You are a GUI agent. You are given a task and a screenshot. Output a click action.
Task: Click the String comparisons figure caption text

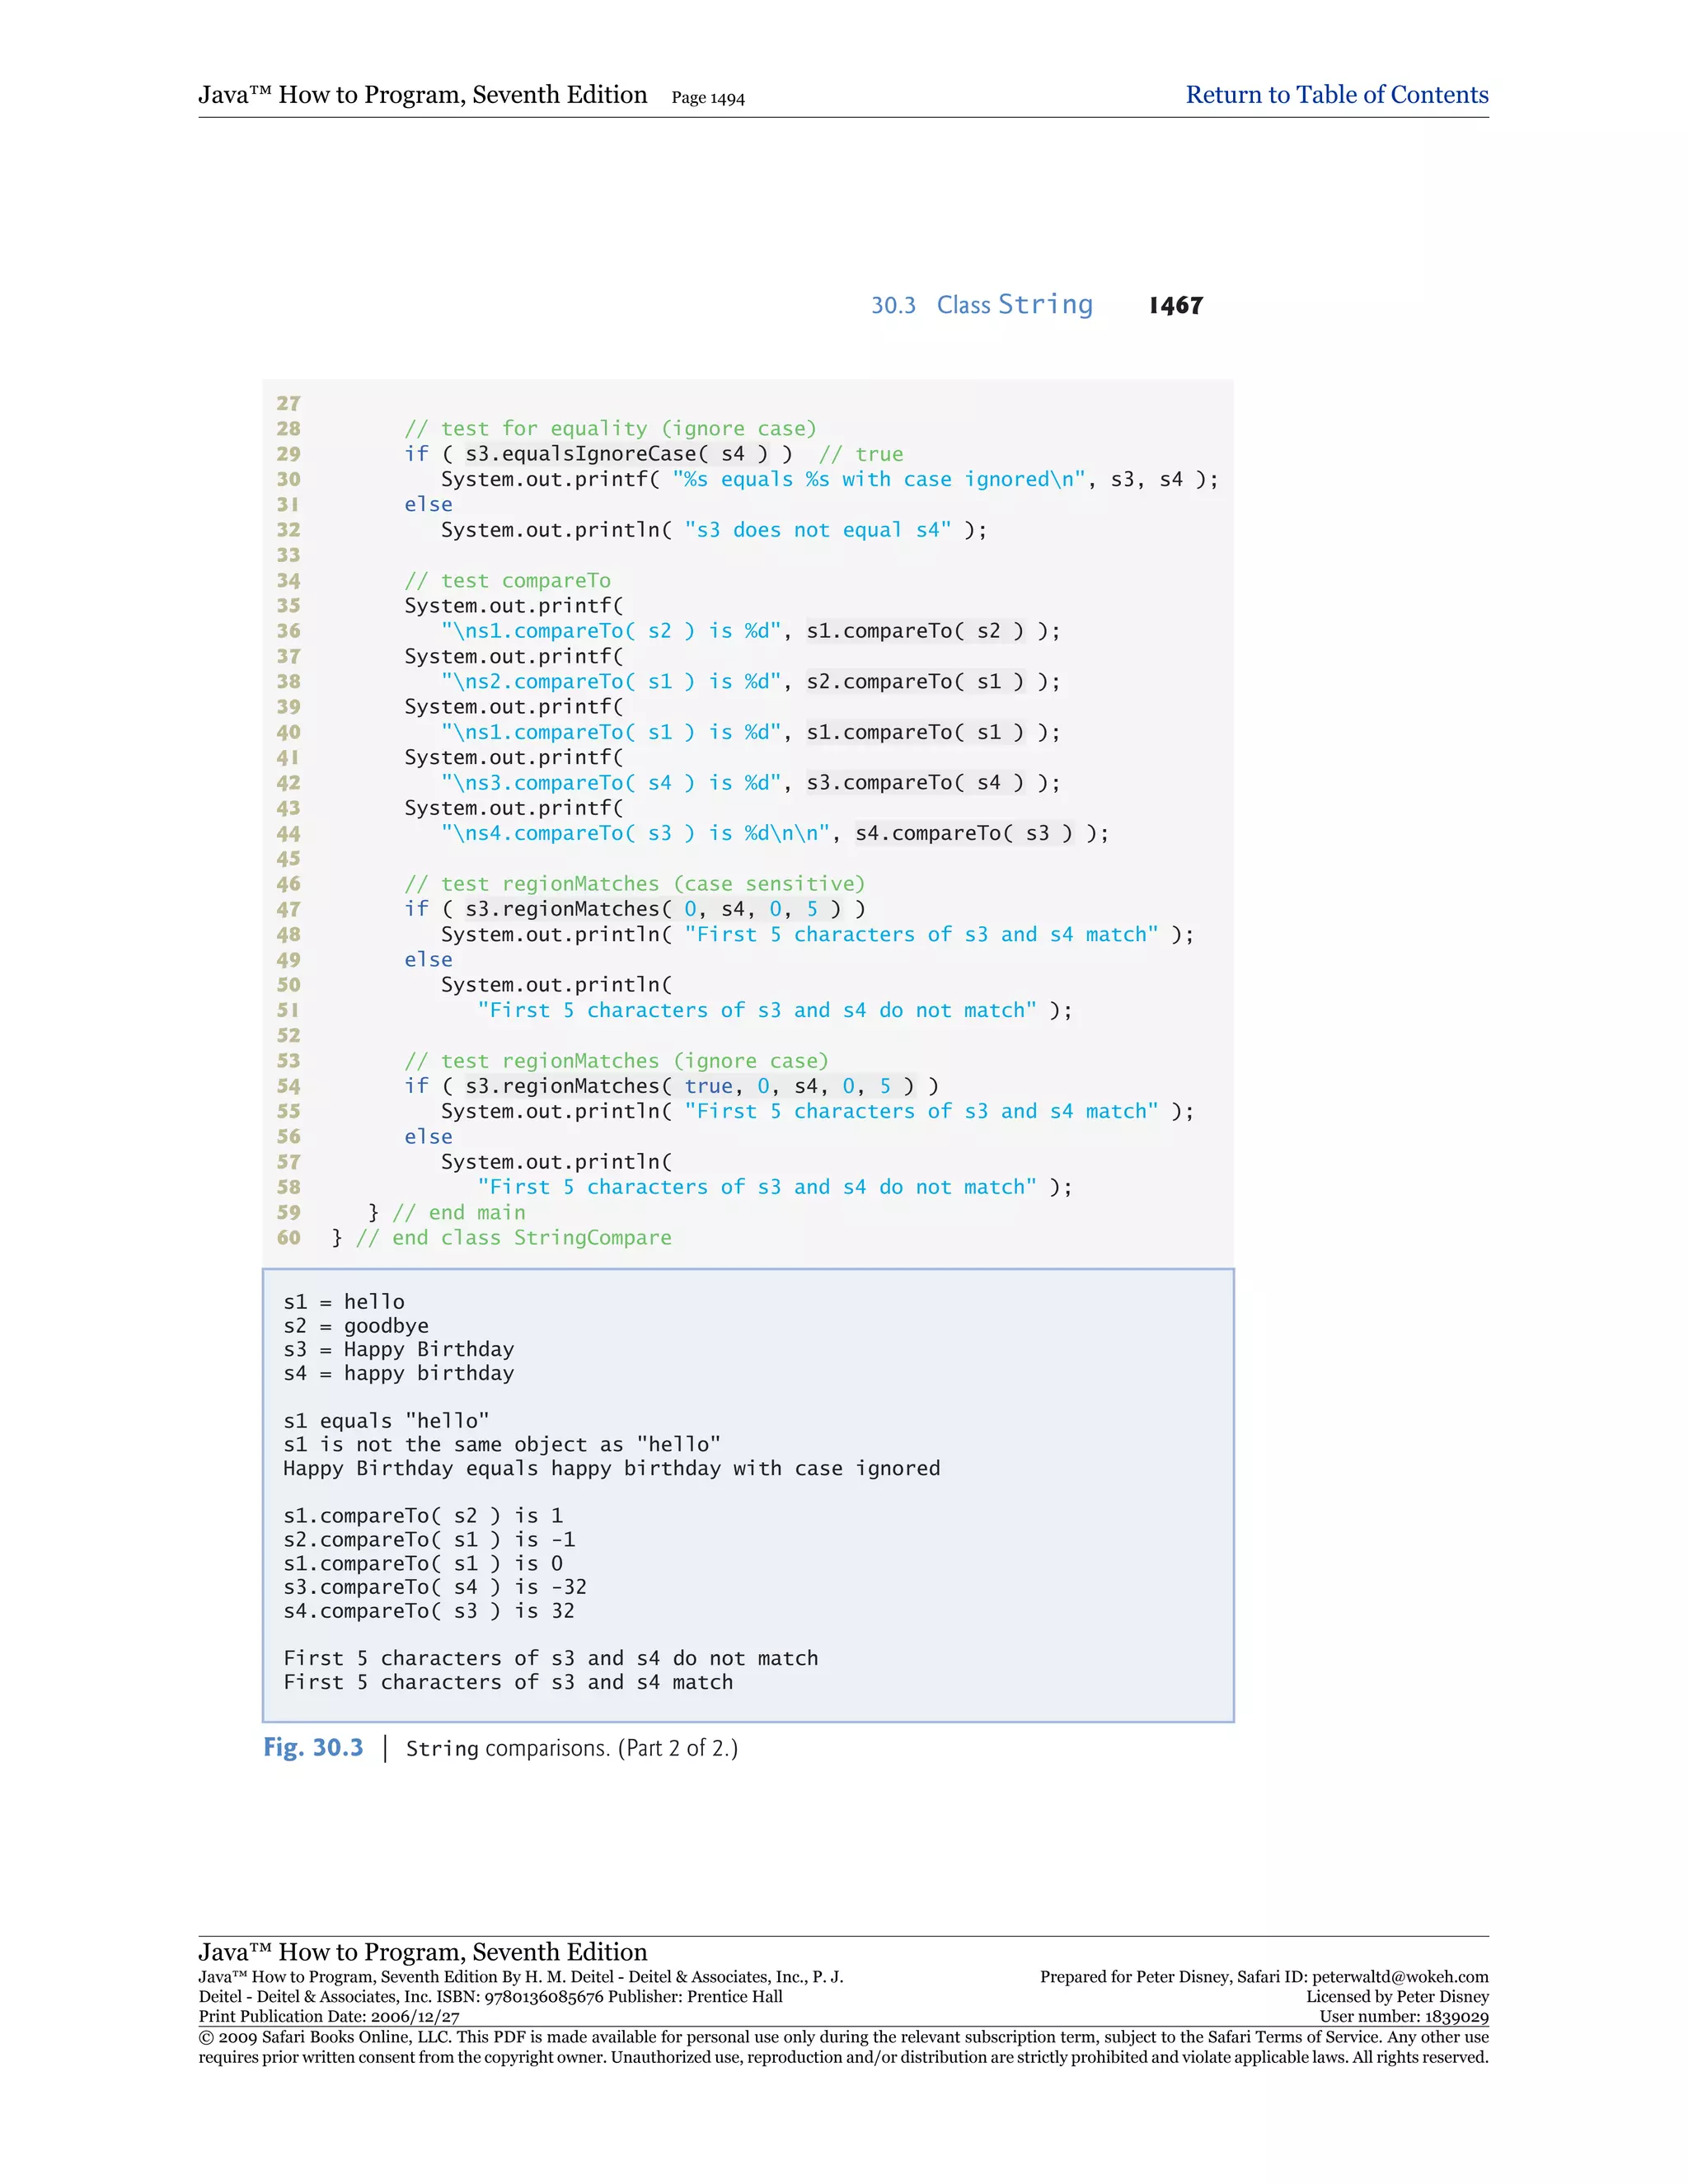click(x=571, y=1748)
